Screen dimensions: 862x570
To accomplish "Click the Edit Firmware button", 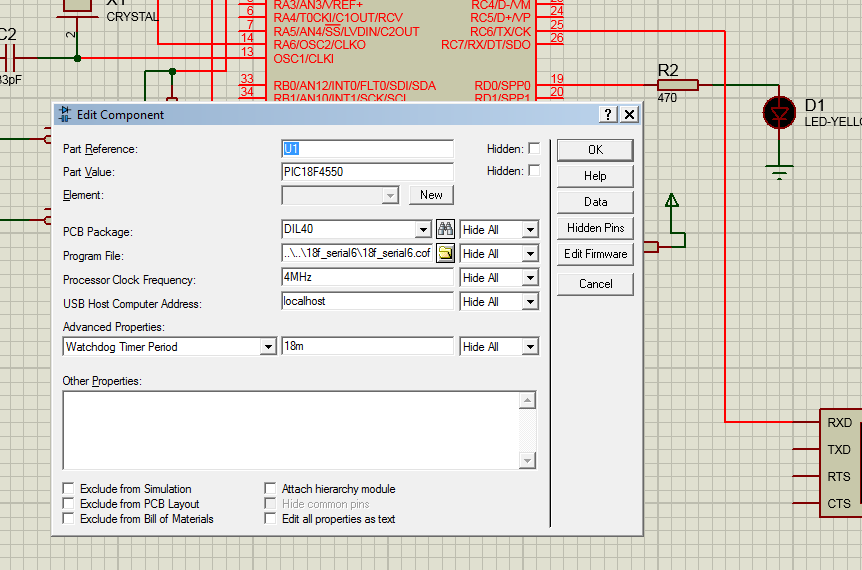I will [595, 254].
